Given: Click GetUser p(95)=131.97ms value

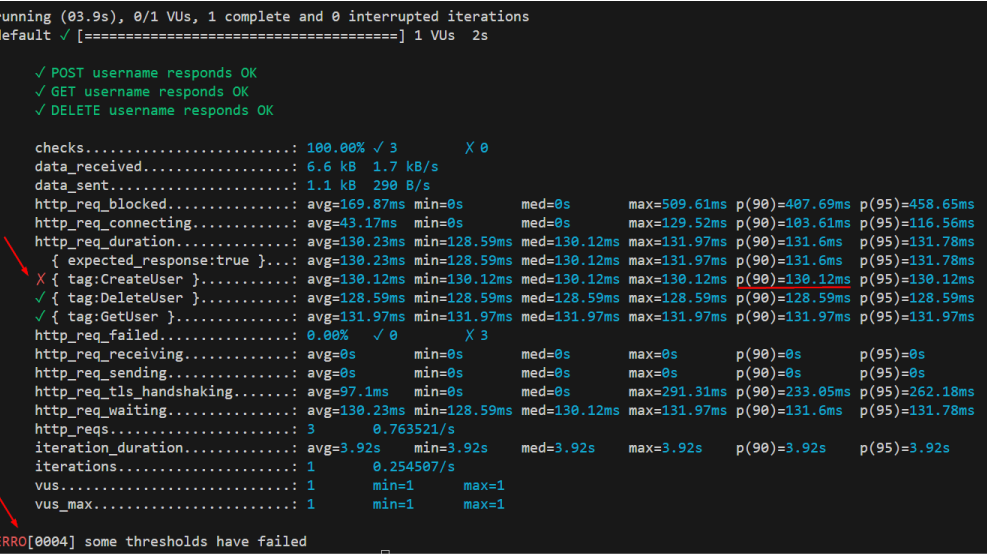Looking at the screenshot, I should [x=917, y=317].
